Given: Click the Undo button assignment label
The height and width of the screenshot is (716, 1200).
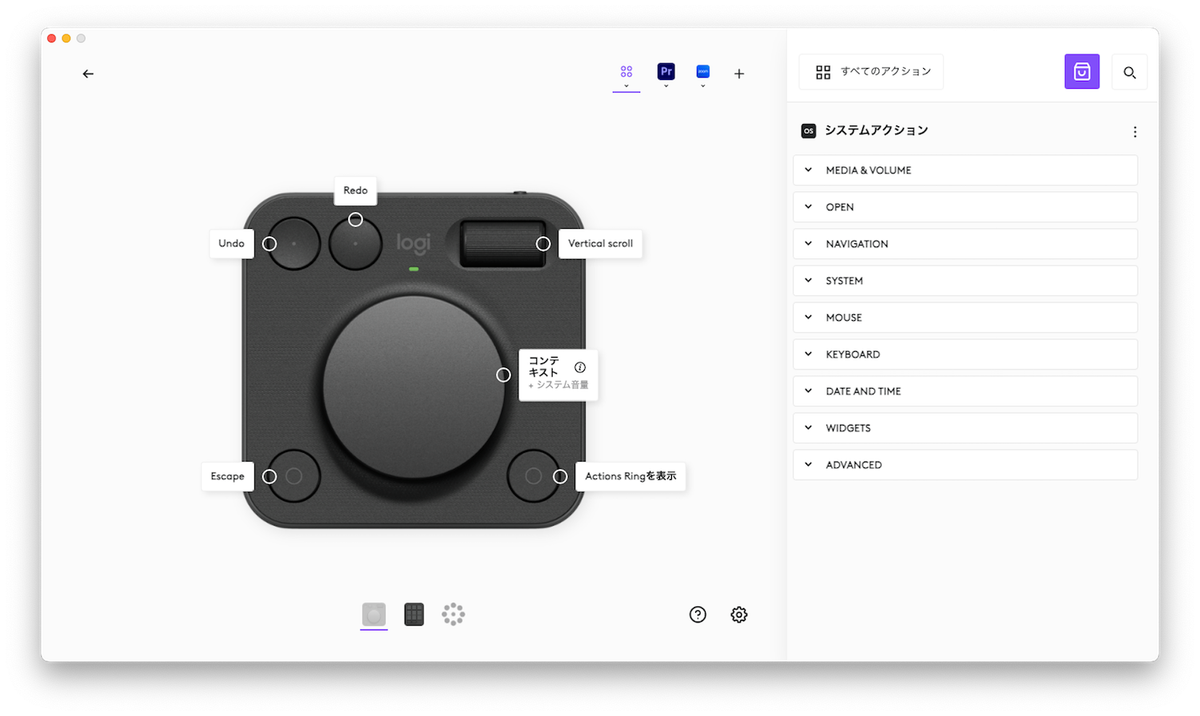Looking at the screenshot, I should [231, 243].
